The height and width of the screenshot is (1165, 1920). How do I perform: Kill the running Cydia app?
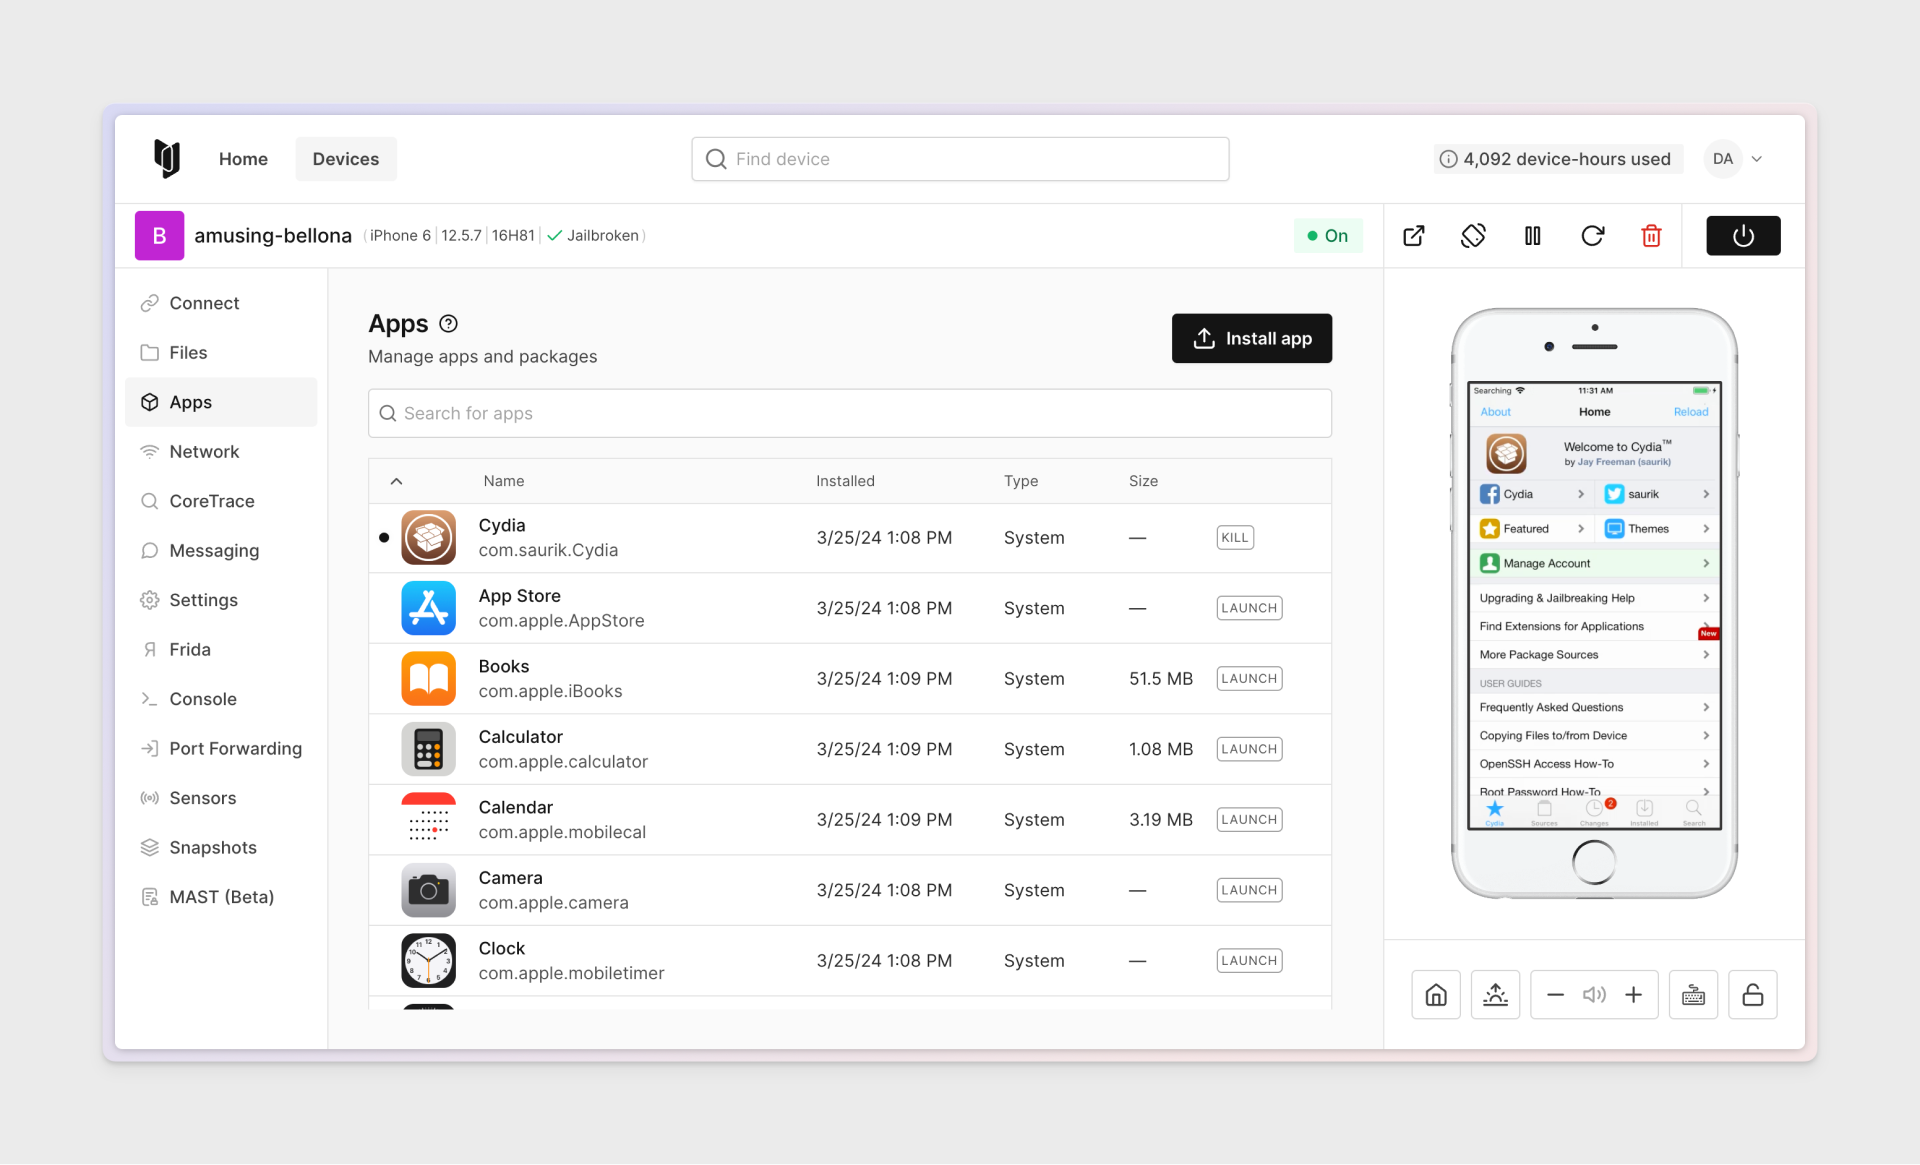(1235, 538)
